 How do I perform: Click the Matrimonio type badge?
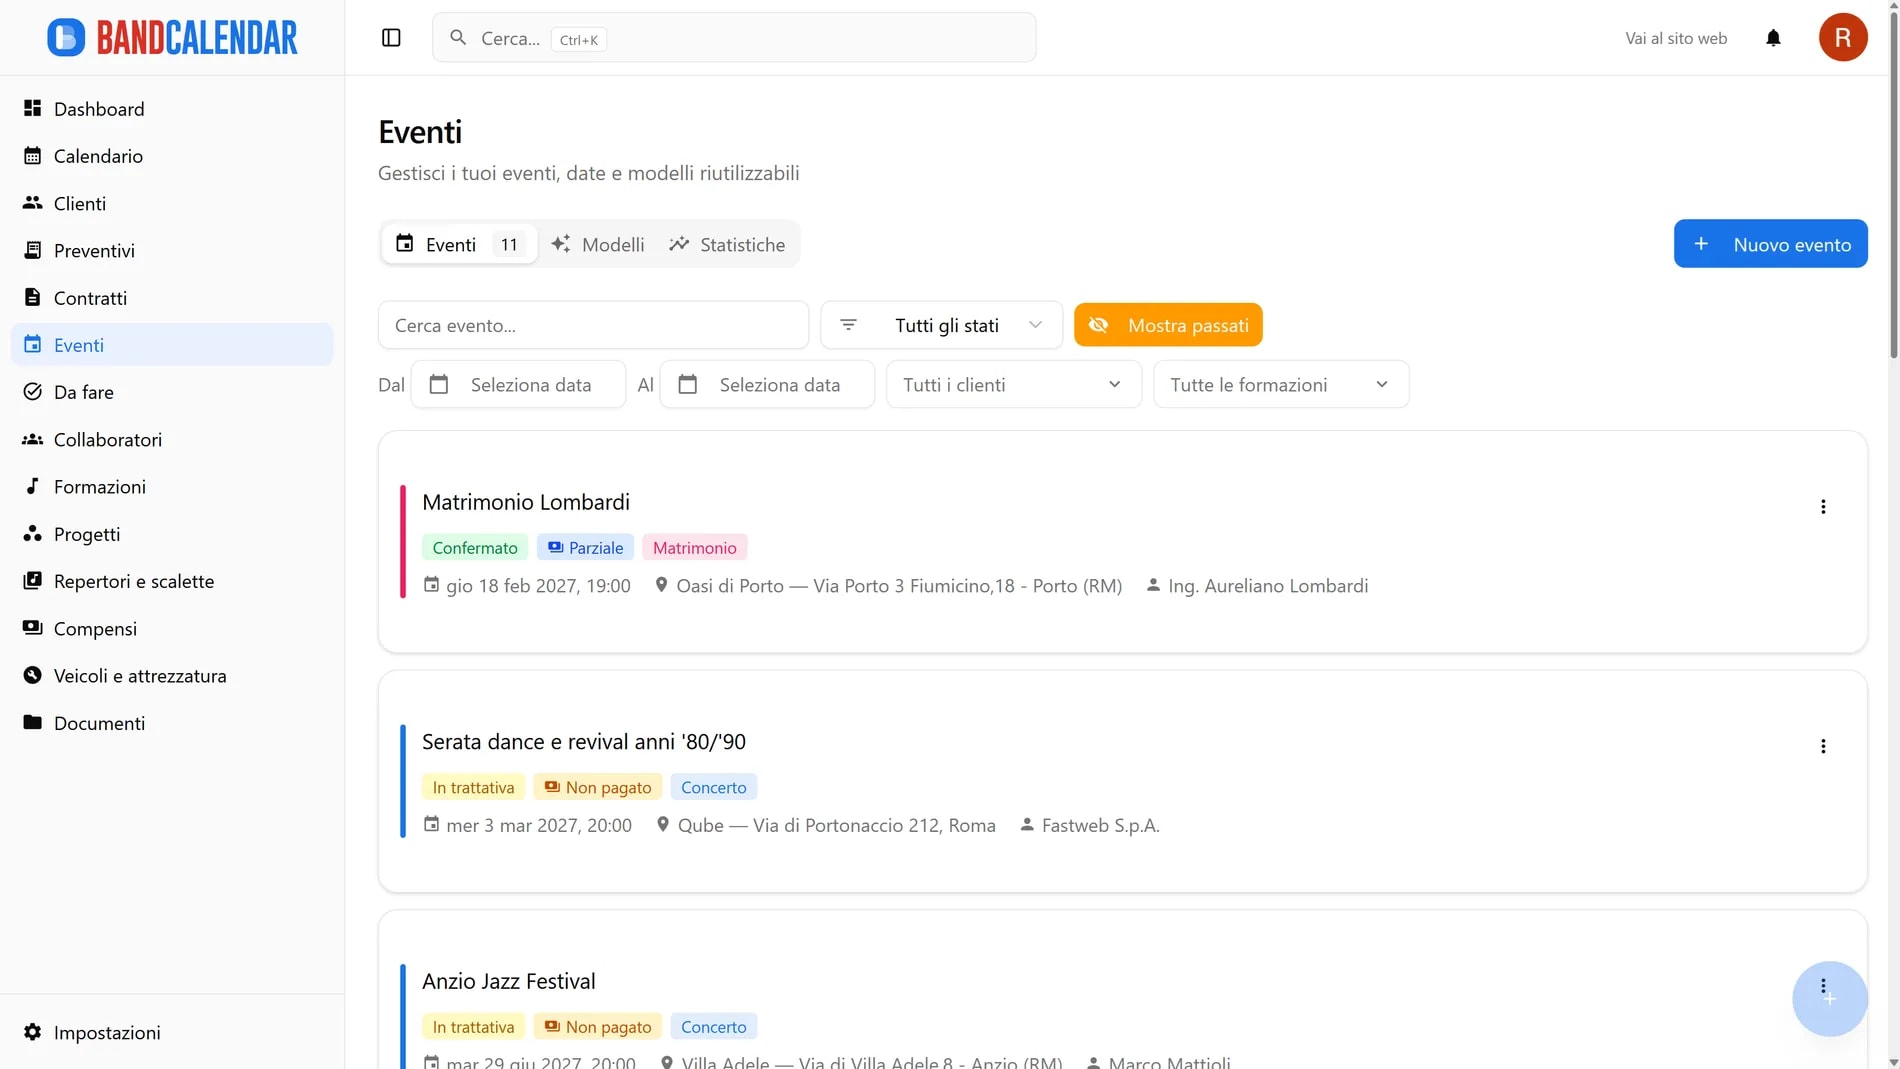pos(694,548)
